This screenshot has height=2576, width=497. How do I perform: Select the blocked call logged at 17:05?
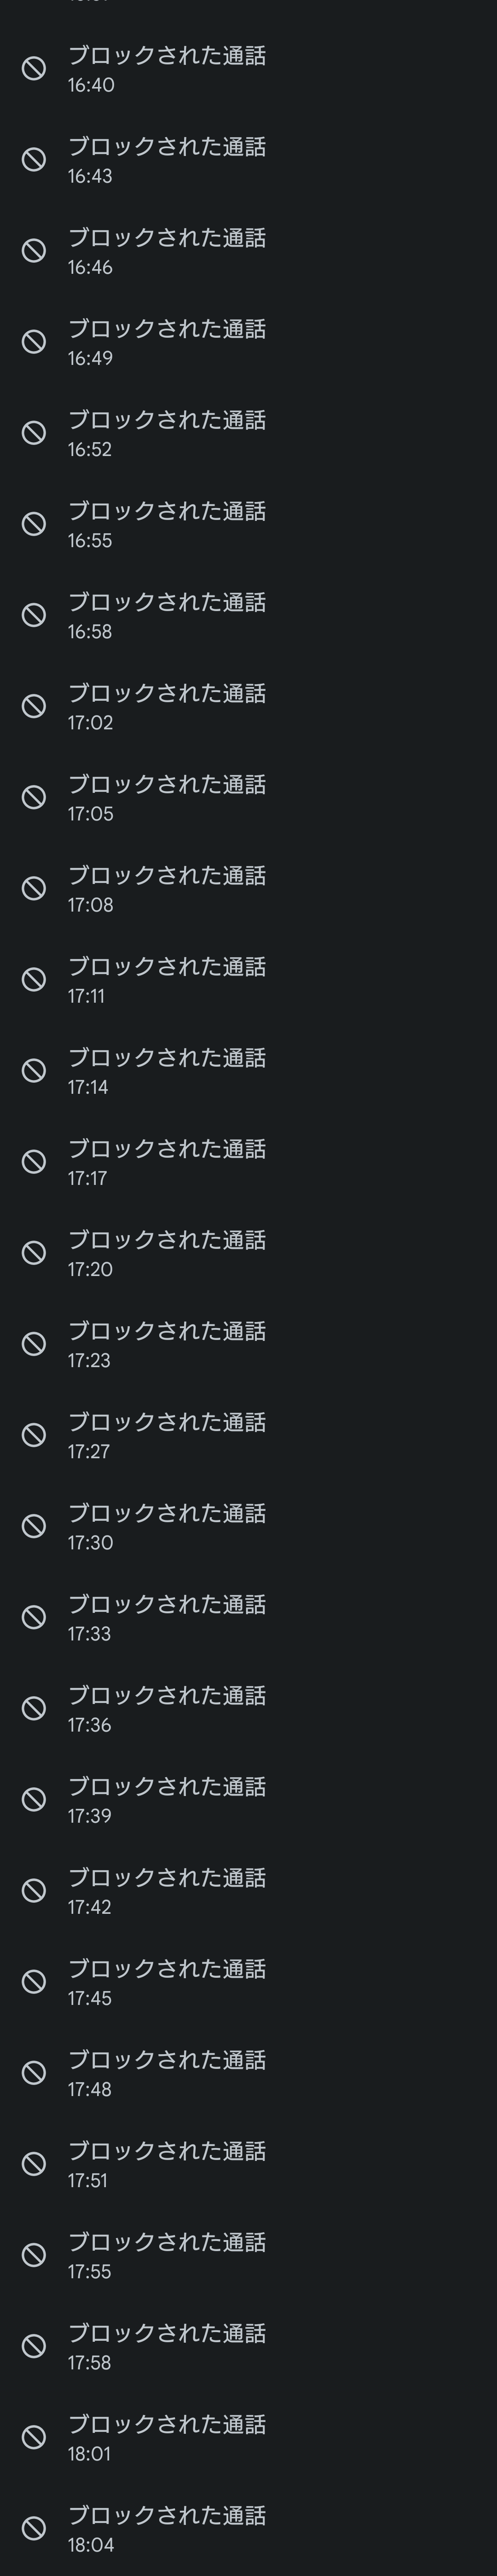click(x=248, y=797)
